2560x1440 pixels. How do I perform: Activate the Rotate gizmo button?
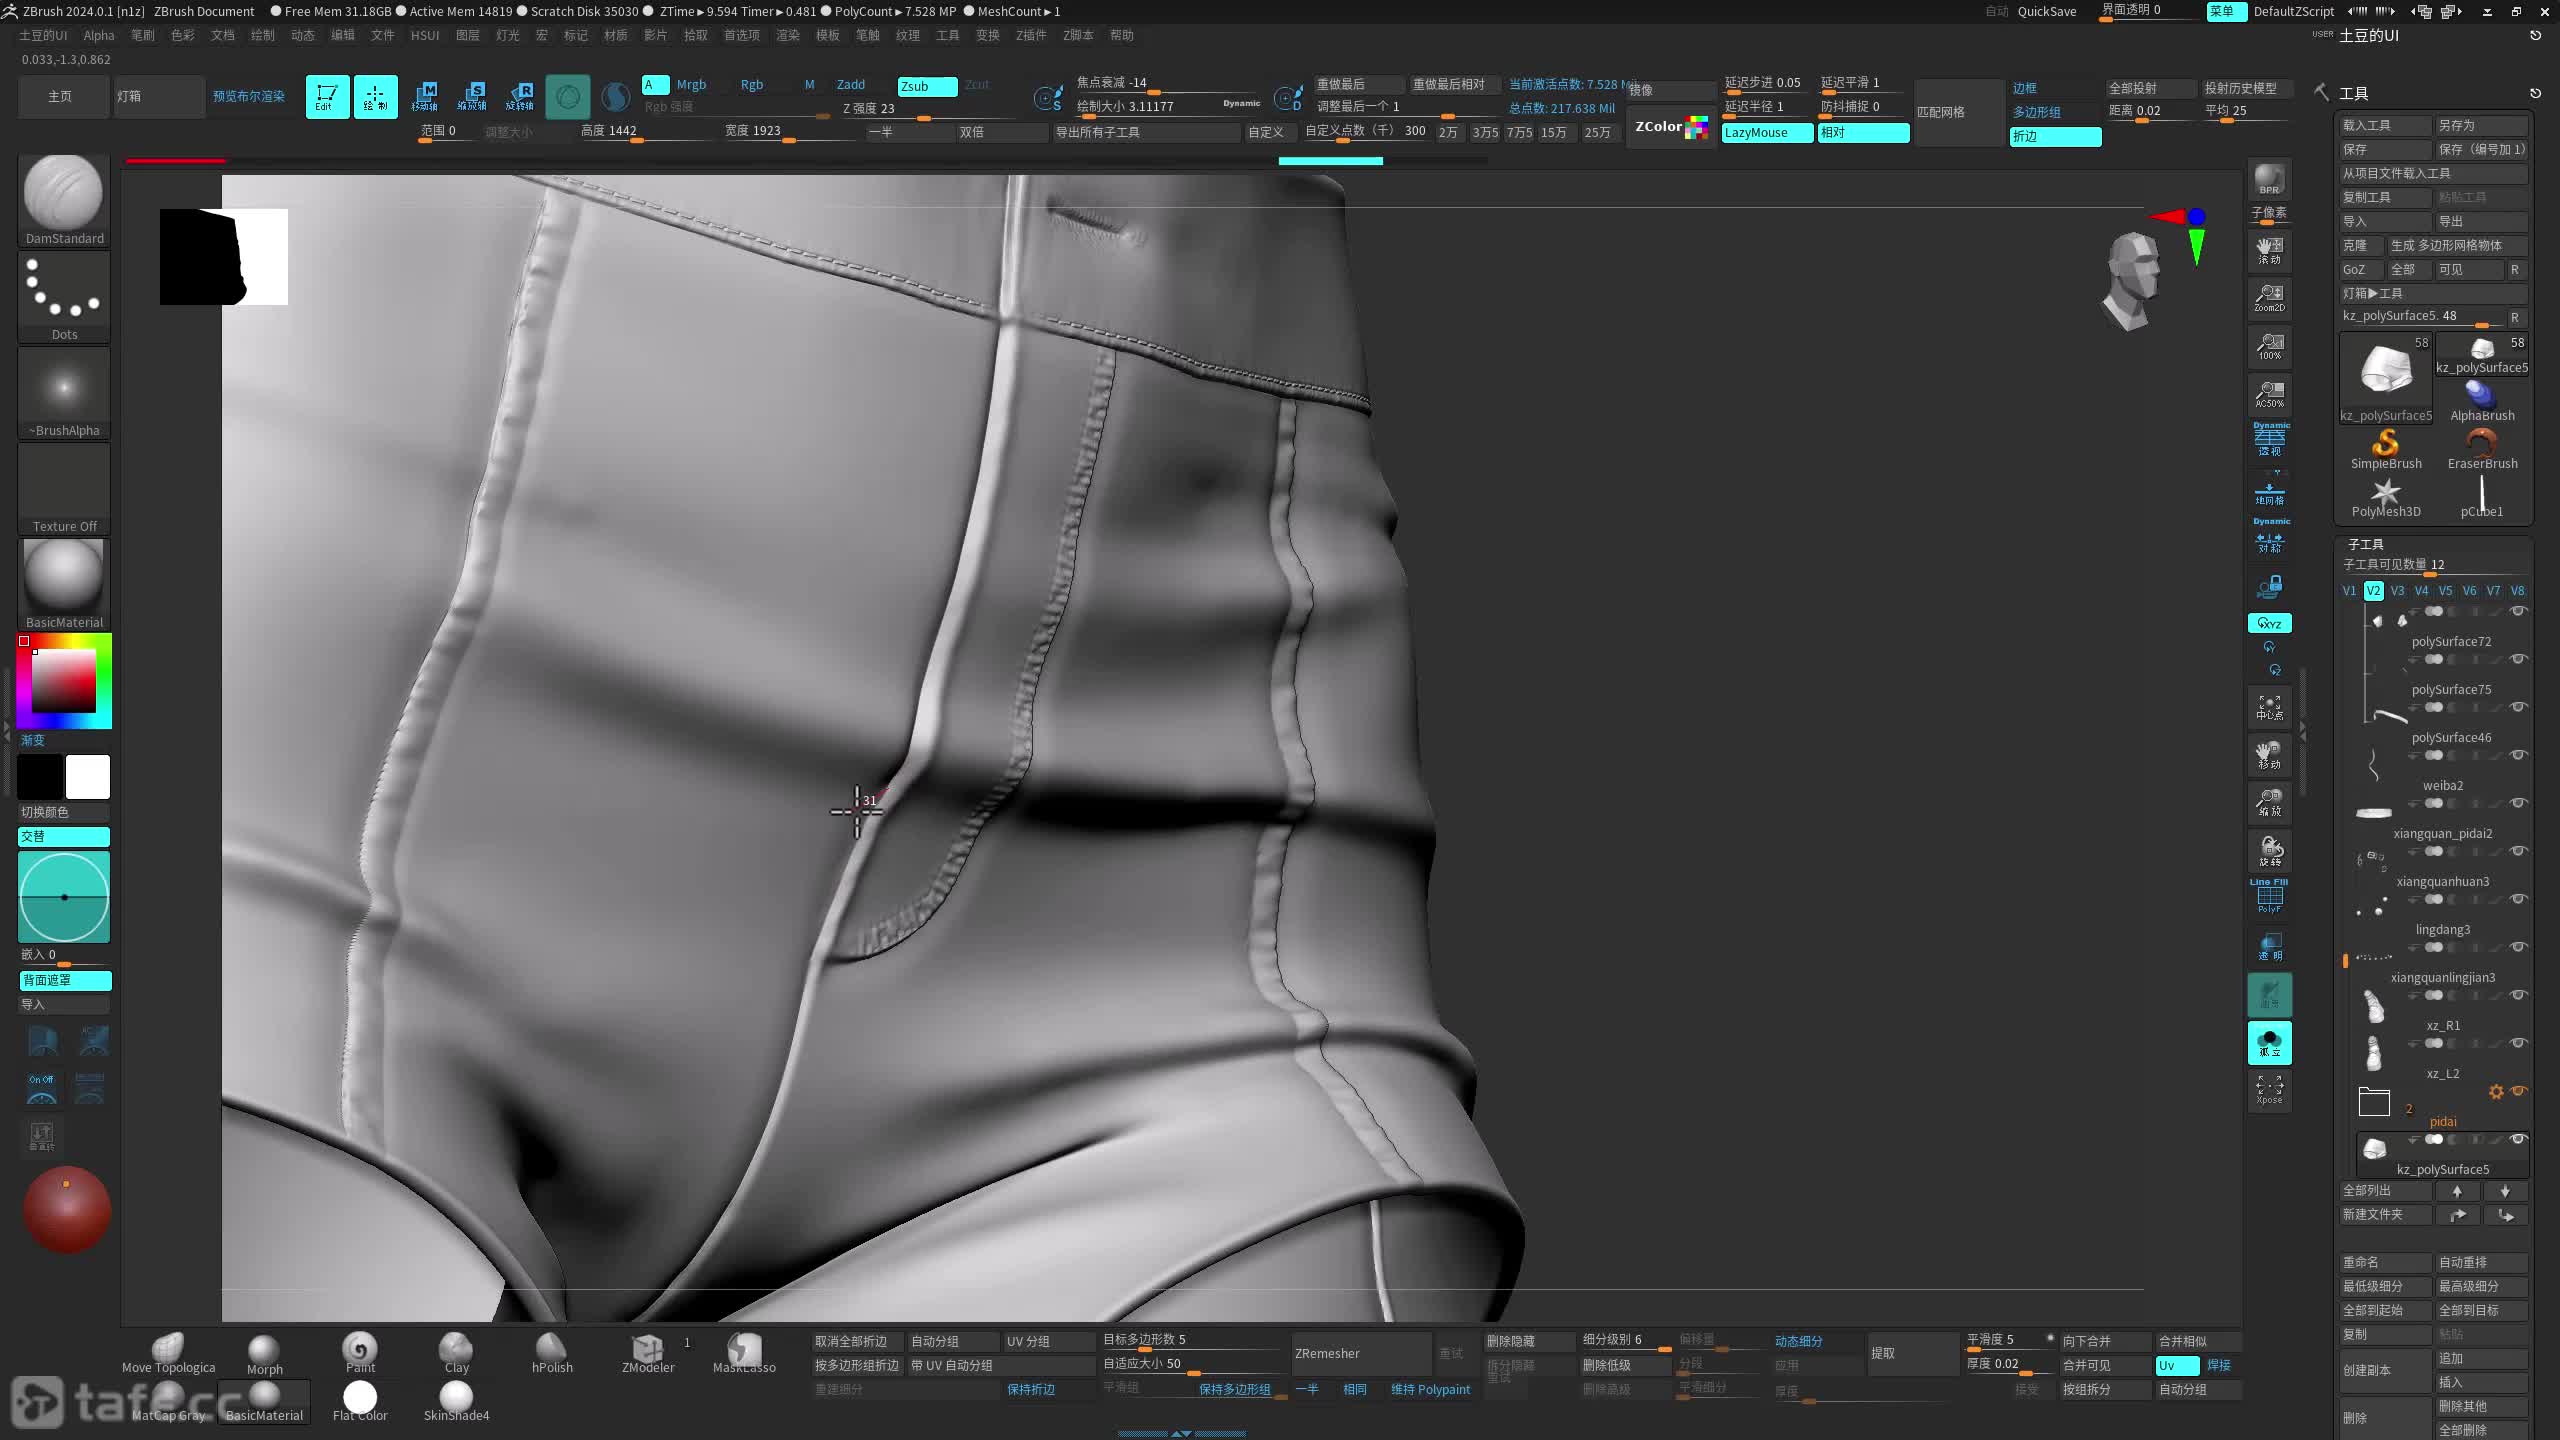tap(520, 97)
